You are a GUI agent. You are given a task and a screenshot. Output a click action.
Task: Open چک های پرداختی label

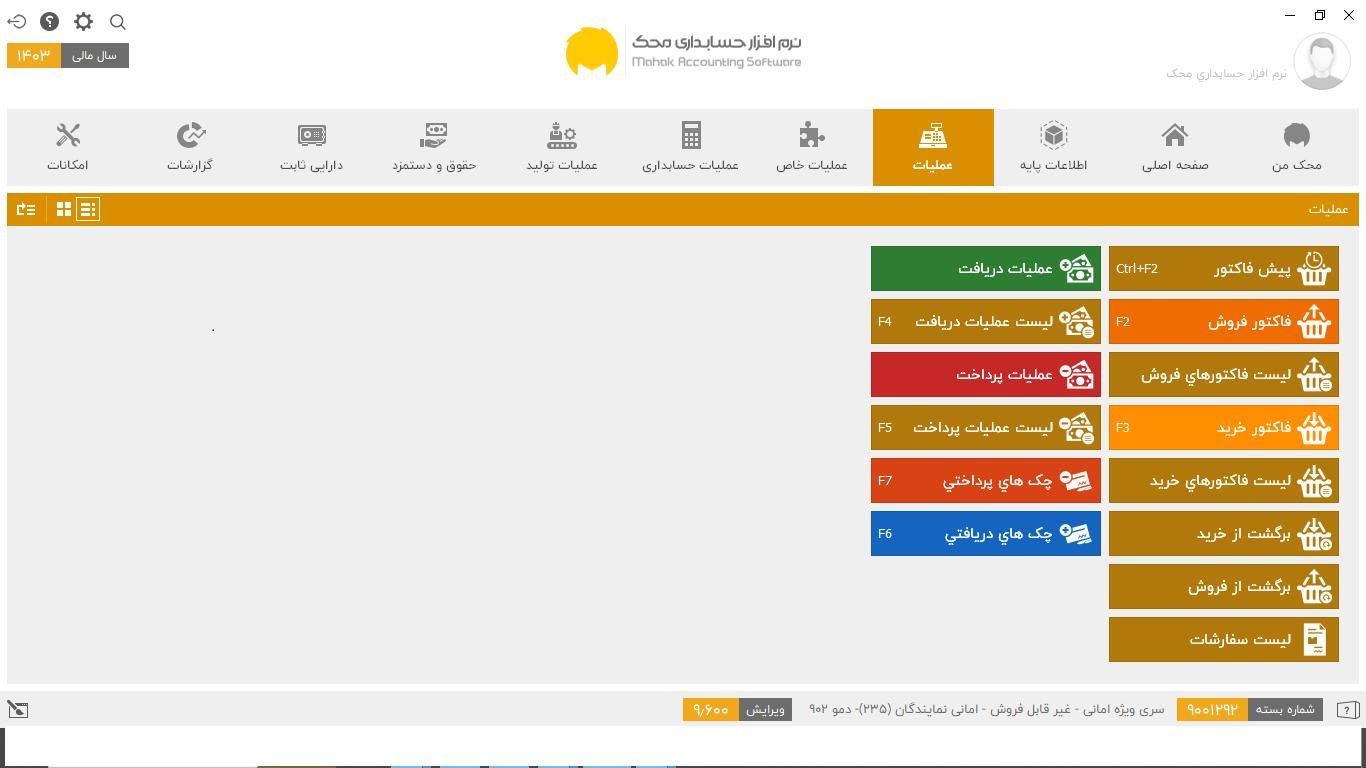pyautogui.click(x=998, y=480)
